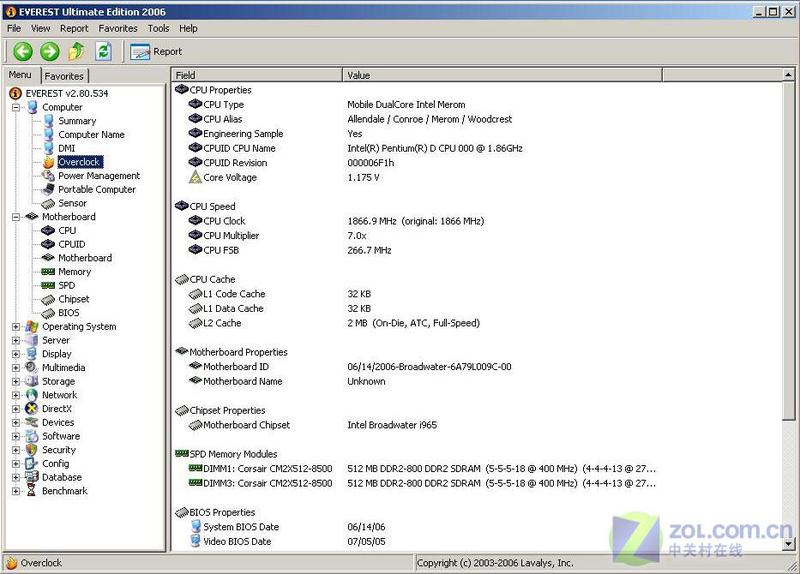Click the vertical scrollbar down arrow
The image size is (800, 574).
788,544
